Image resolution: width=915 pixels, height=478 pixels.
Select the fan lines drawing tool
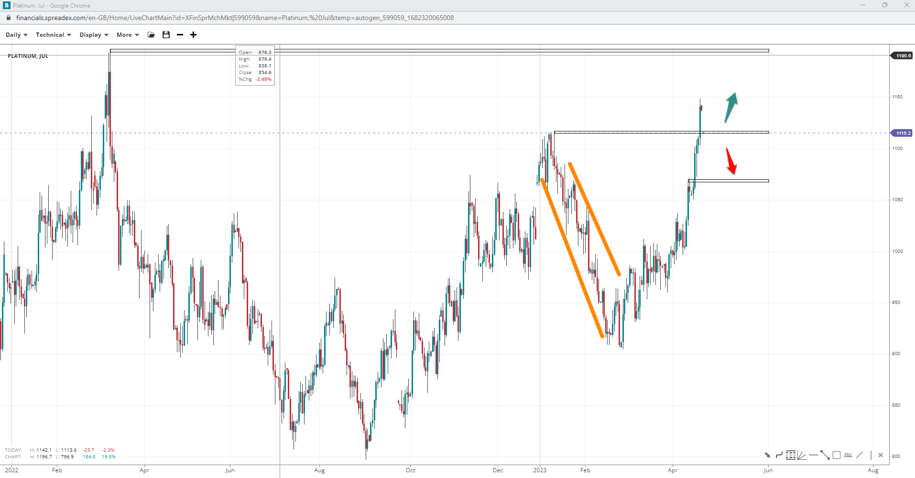point(801,455)
